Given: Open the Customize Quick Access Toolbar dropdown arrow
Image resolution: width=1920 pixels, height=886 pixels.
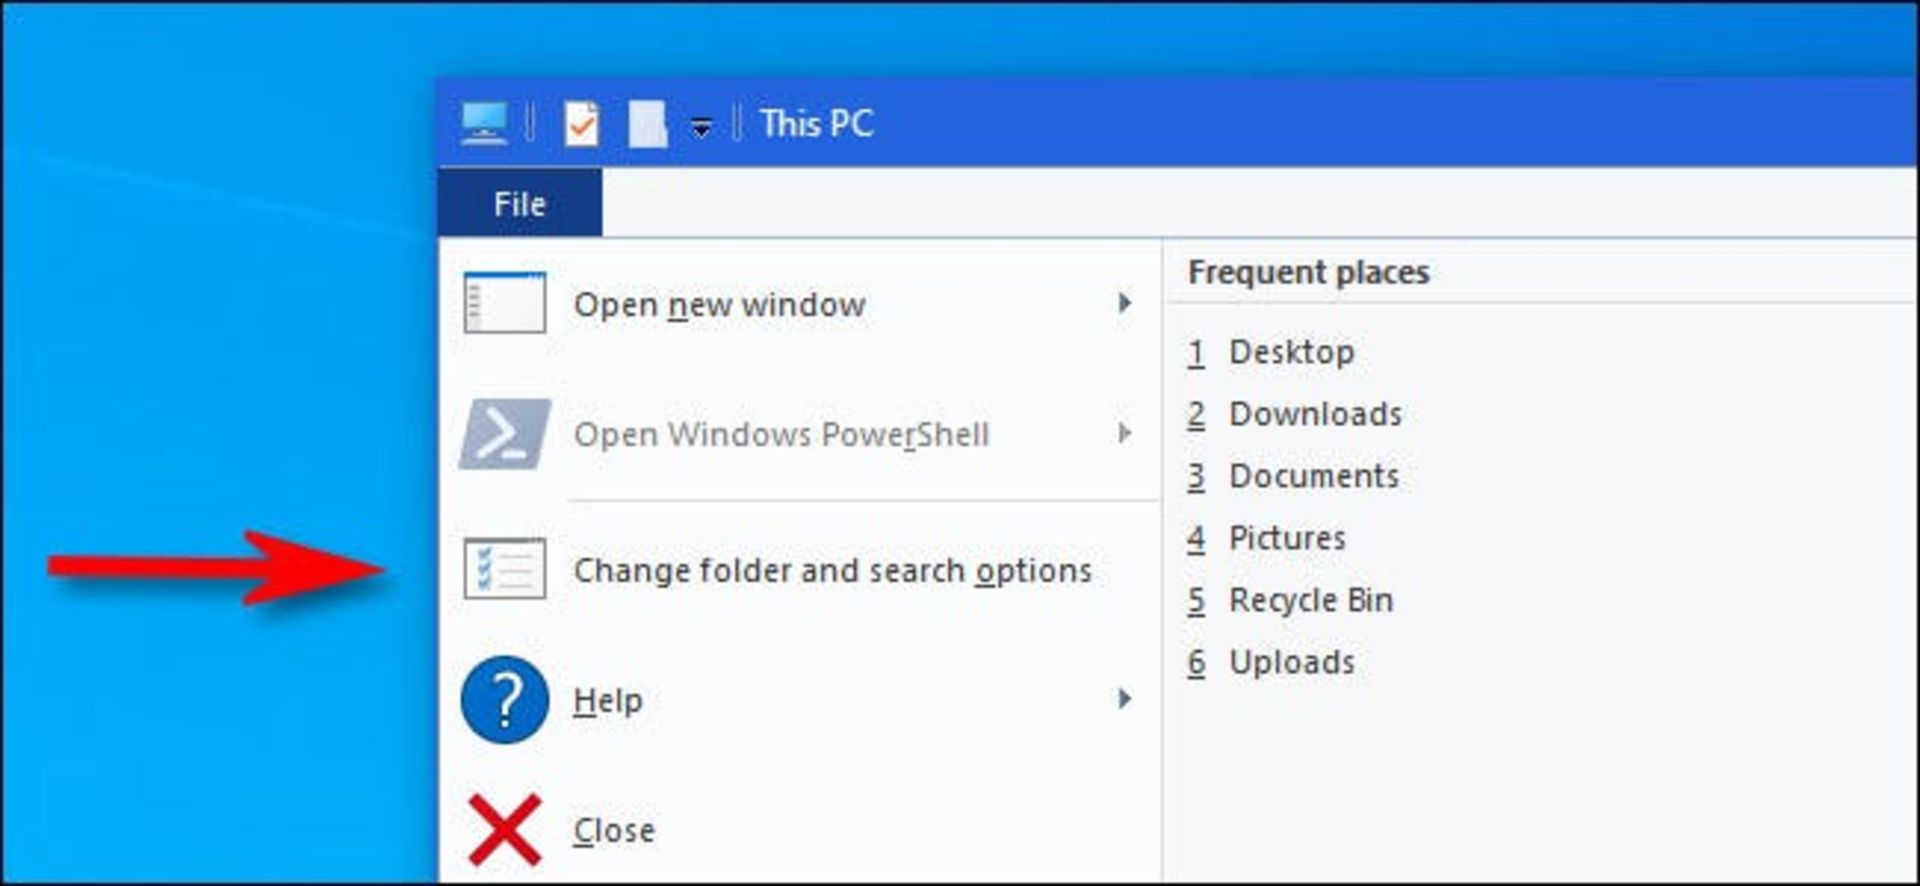Looking at the screenshot, I should pos(702,126).
